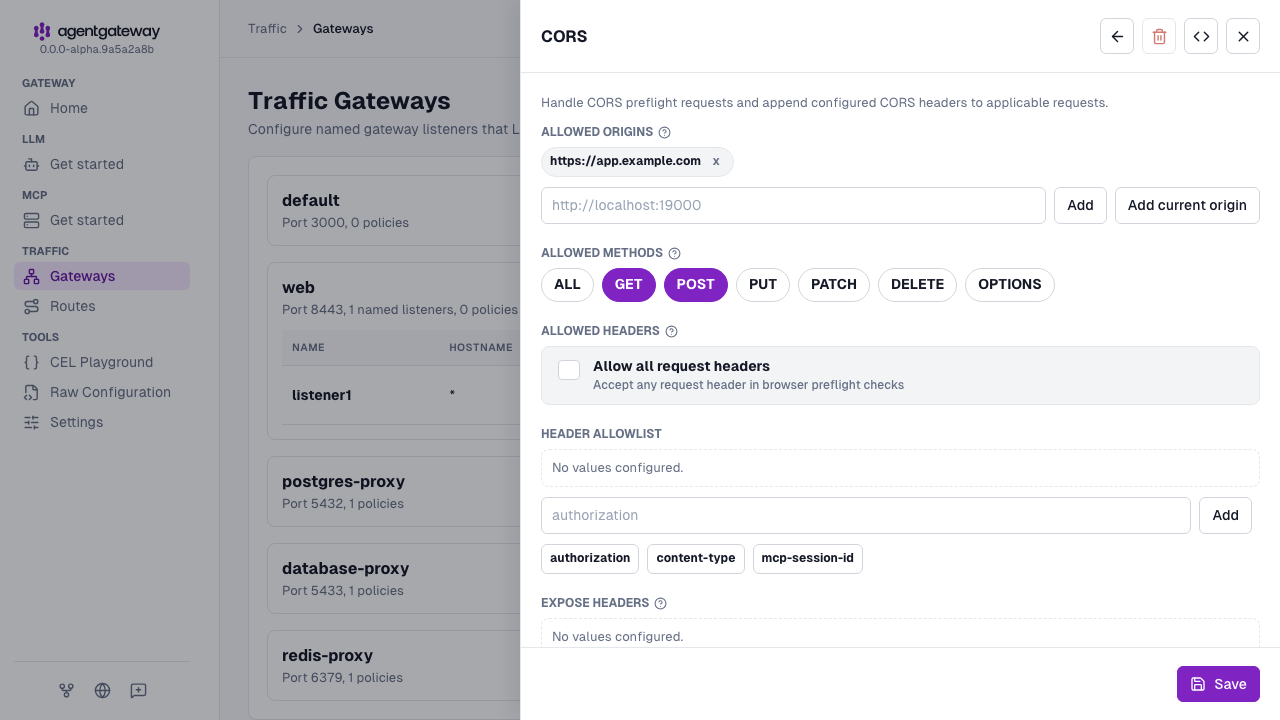The height and width of the screenshot is (720, 1280).
Task: Focus the header allowlist input field
Action: click(866, 515)
